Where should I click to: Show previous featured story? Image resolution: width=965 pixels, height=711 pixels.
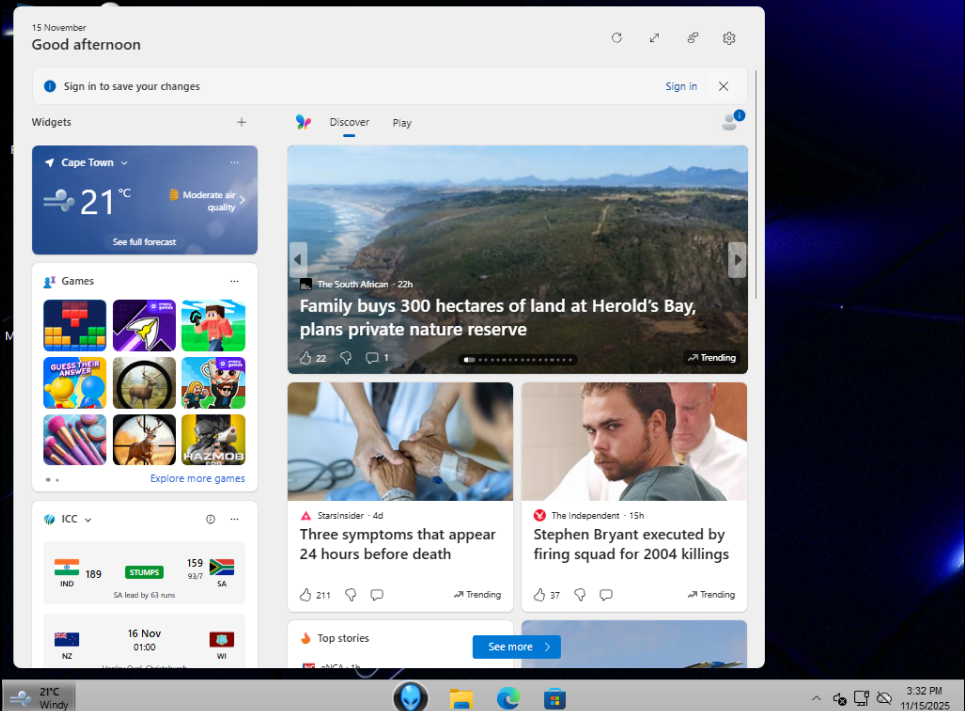(x=298, y=259)
